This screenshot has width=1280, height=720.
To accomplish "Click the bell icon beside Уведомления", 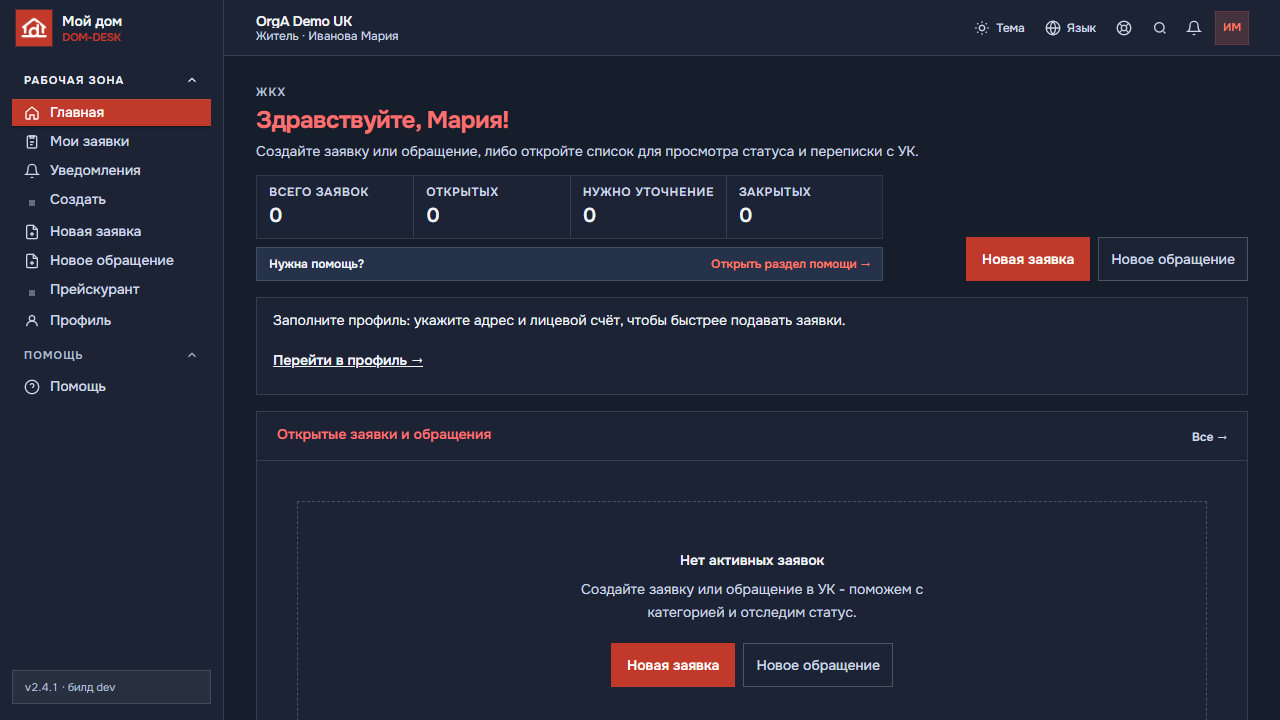I will click(x=32, y=171).
